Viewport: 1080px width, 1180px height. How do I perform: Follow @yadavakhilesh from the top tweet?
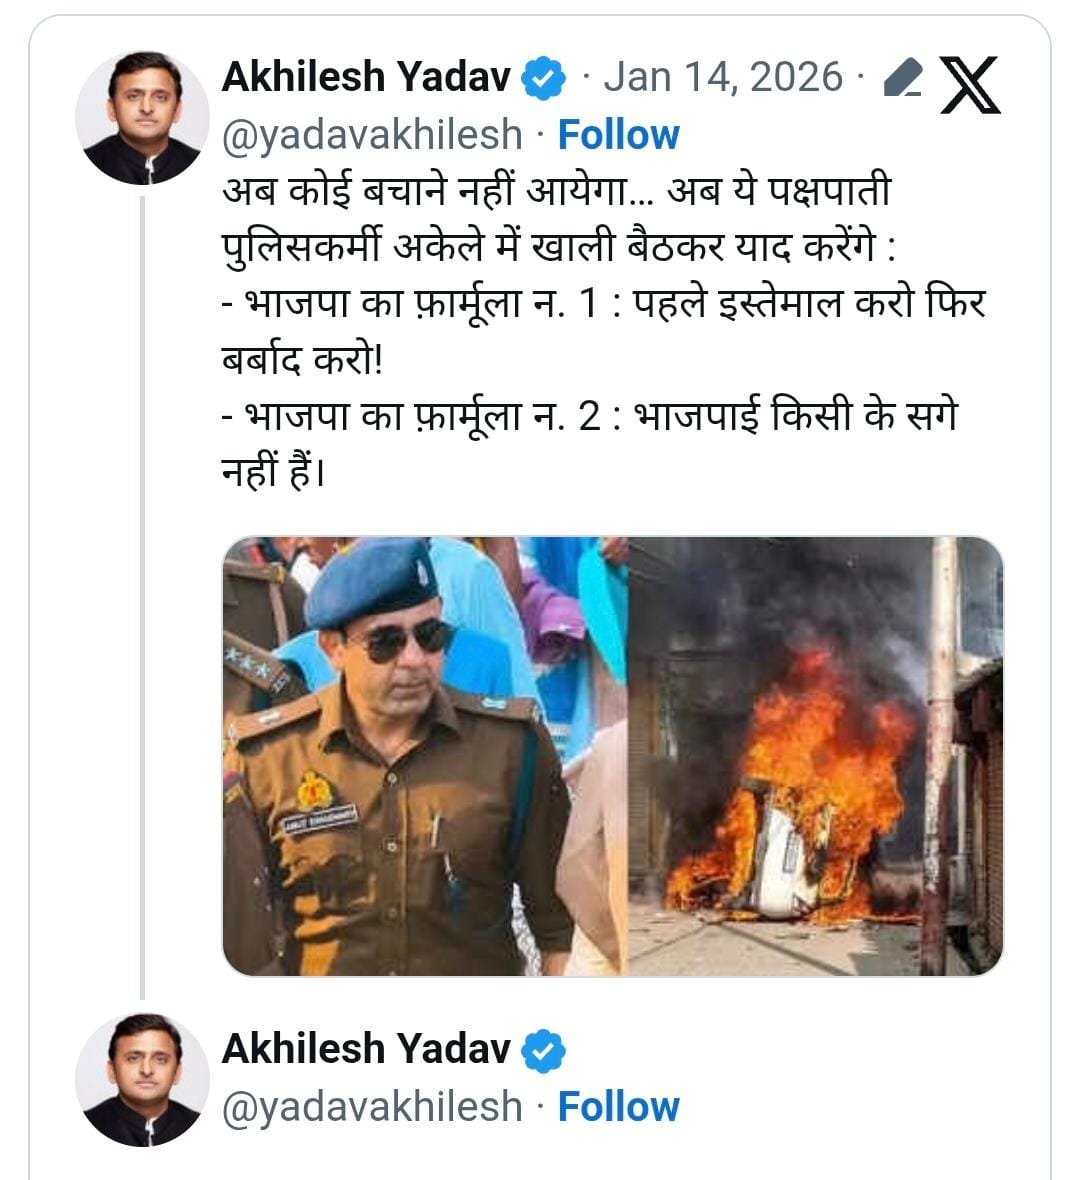pos(618,135)
